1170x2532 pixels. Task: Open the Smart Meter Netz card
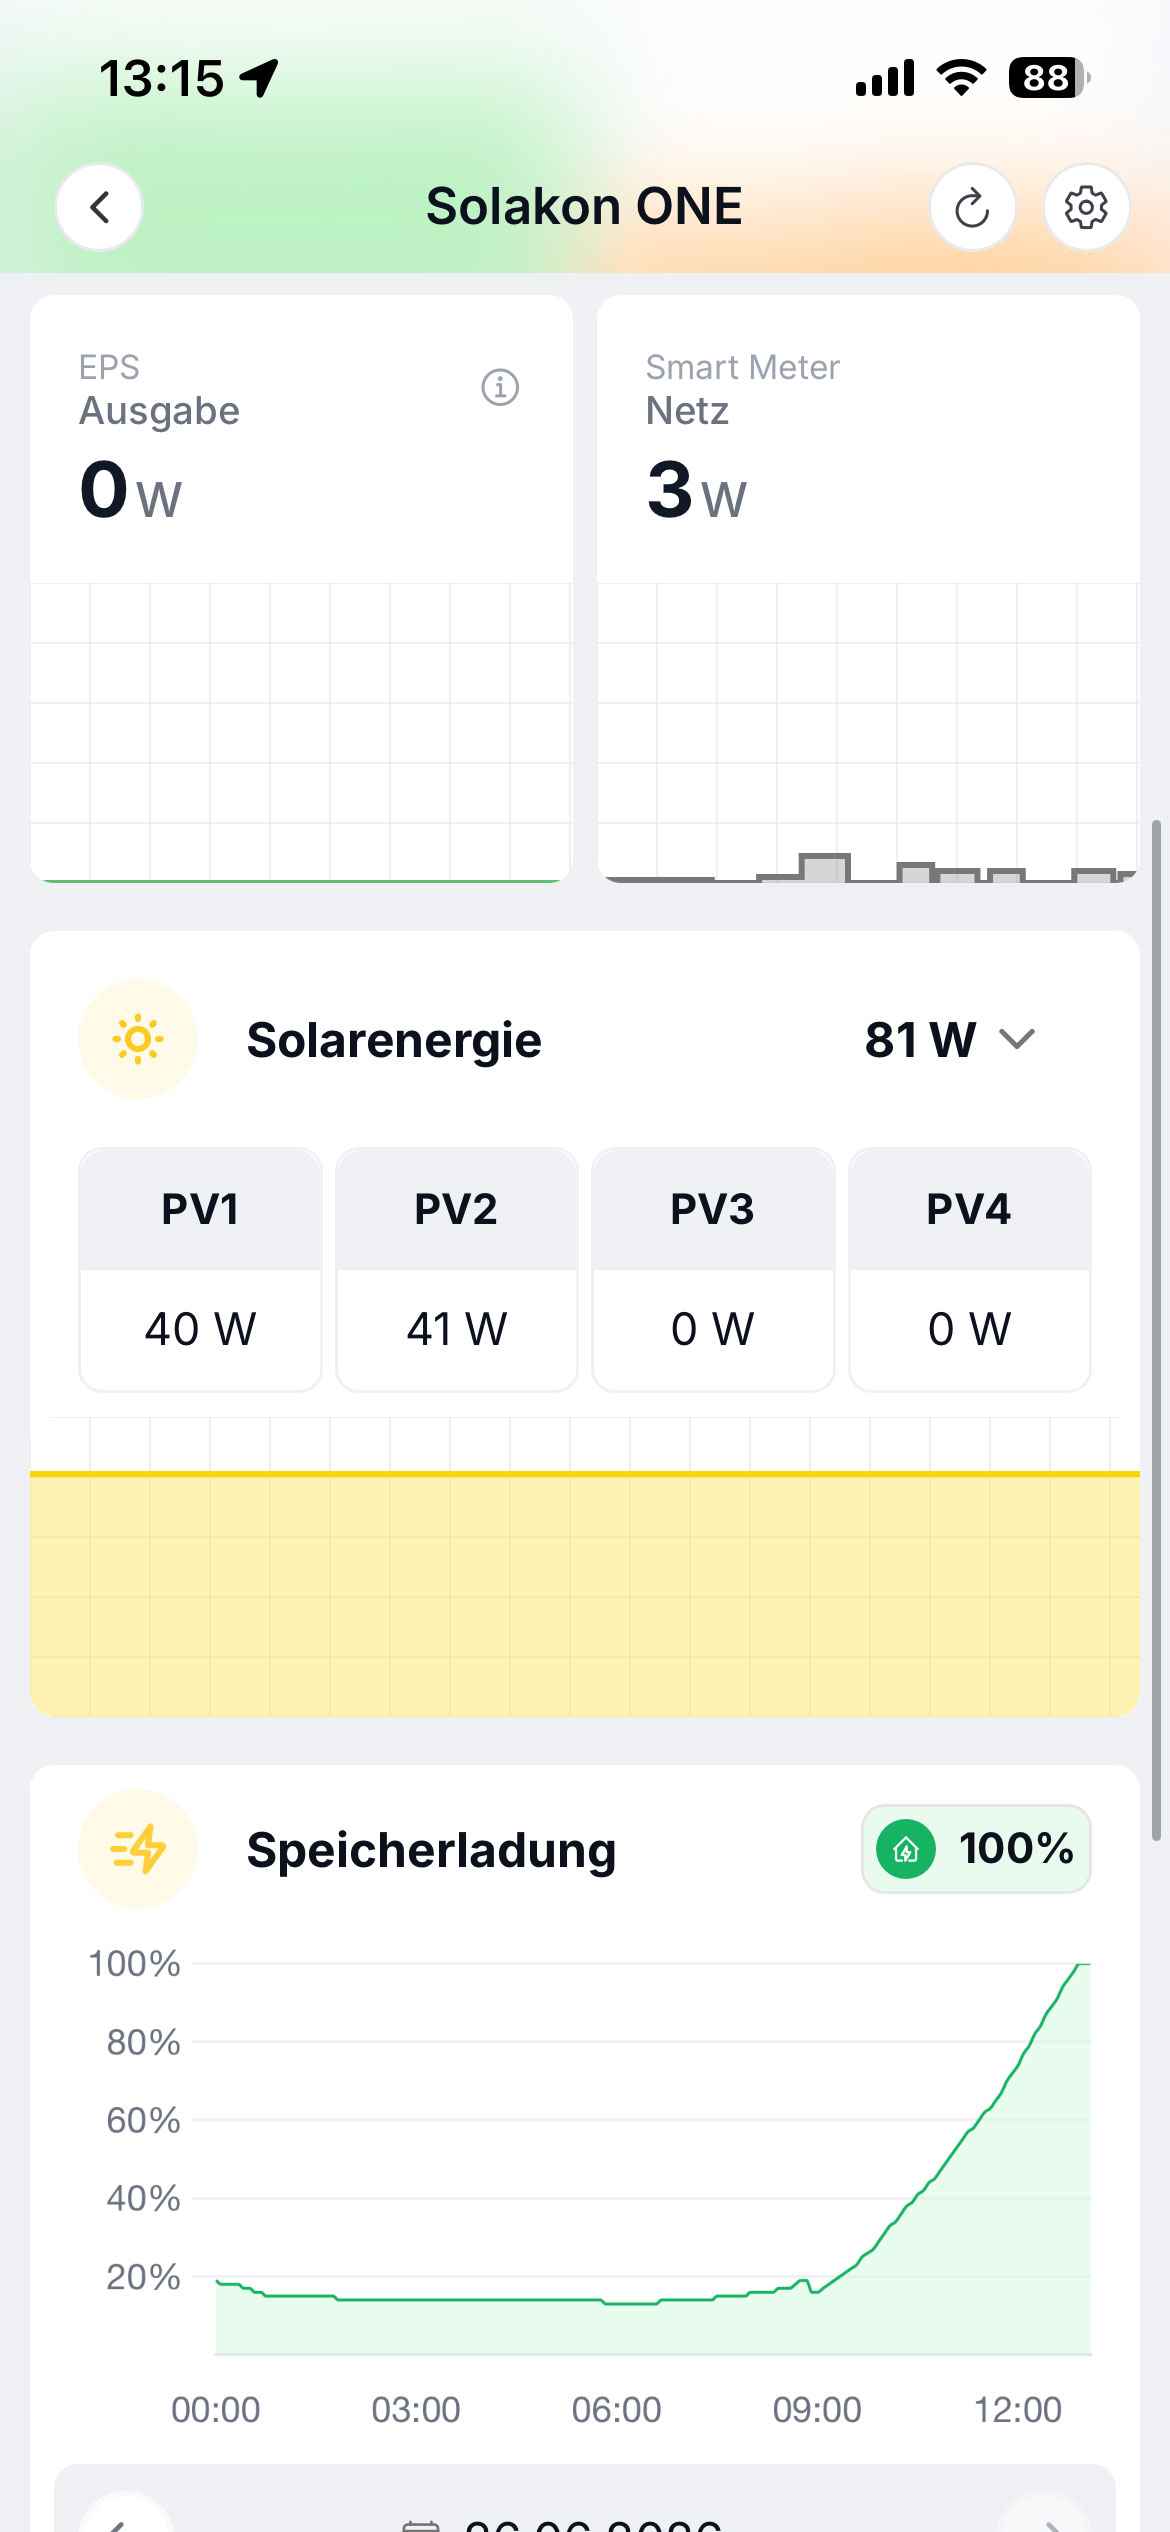pos(868,588)
